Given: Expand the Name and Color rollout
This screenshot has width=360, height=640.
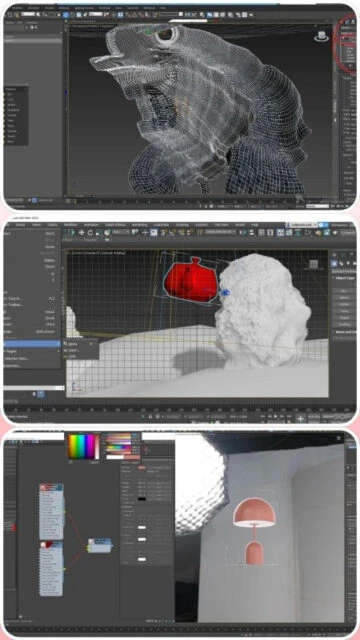Looking at the screenshot, I should 343,332.
